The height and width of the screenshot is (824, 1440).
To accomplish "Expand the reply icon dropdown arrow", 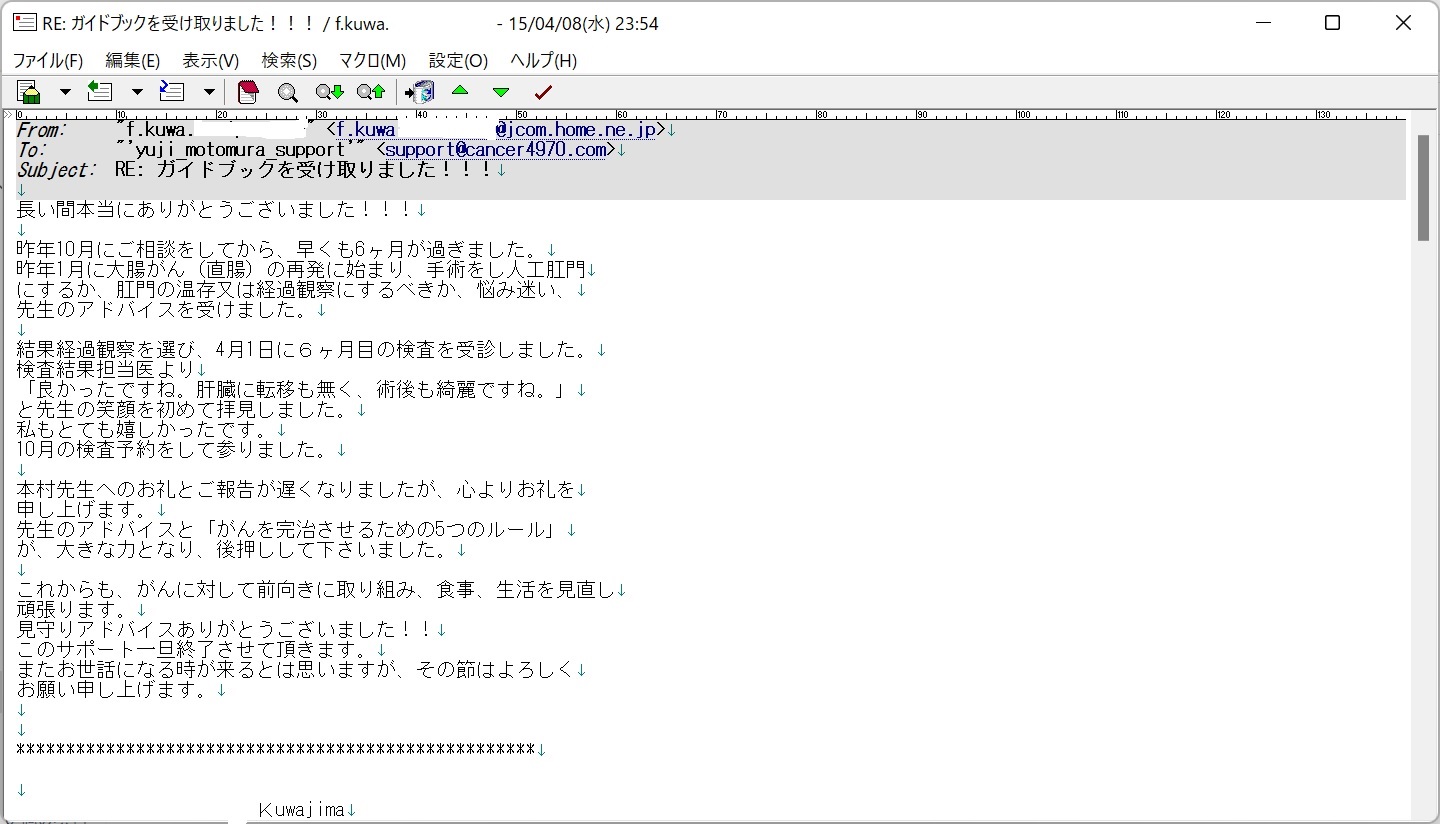I will [x=137, y=92].
